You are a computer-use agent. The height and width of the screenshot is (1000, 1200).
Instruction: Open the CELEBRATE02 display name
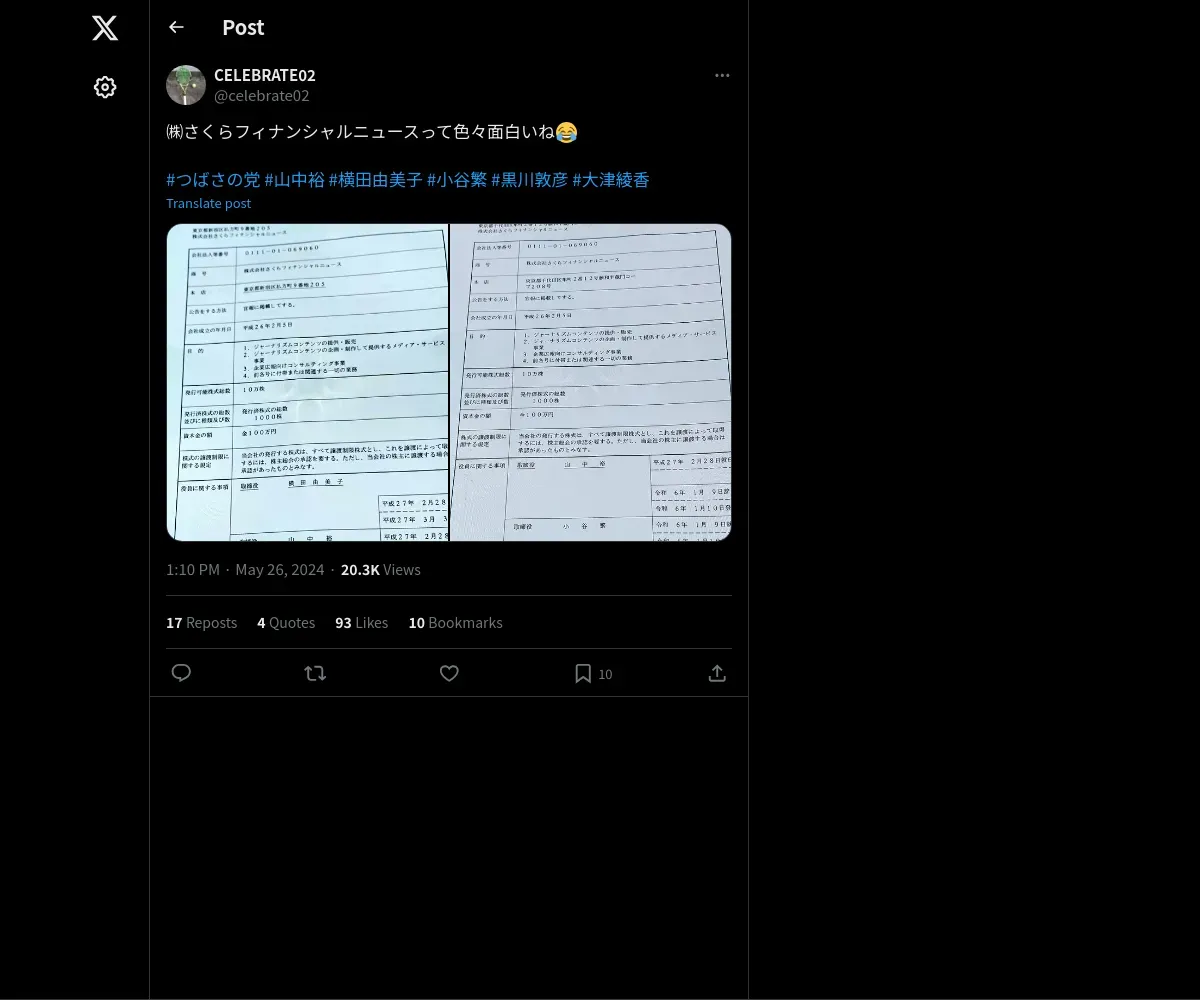coord(265,76)
